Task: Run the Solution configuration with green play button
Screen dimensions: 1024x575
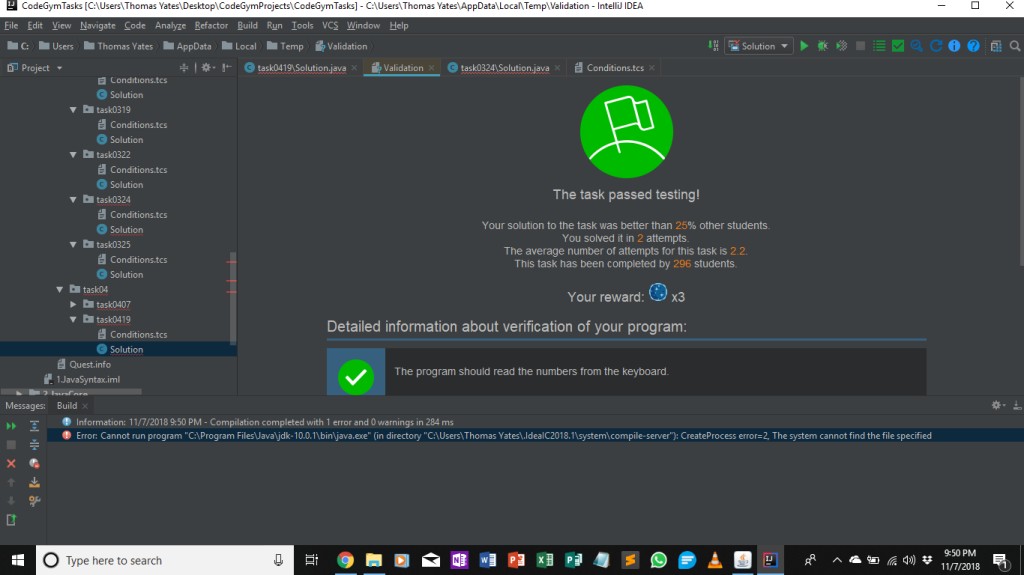Action: tap(804, 46)
